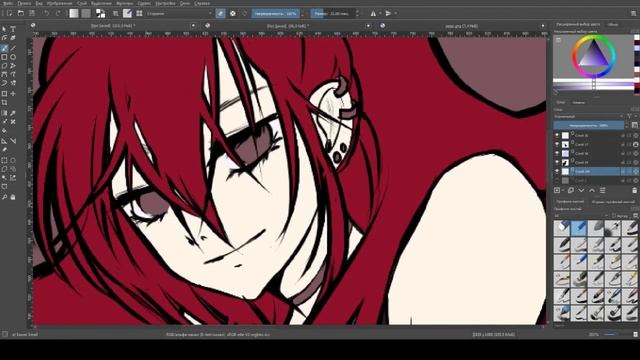Screen dimensions: 640x360
Task: Delete the selected layer with trash icon
Action: 634,190
